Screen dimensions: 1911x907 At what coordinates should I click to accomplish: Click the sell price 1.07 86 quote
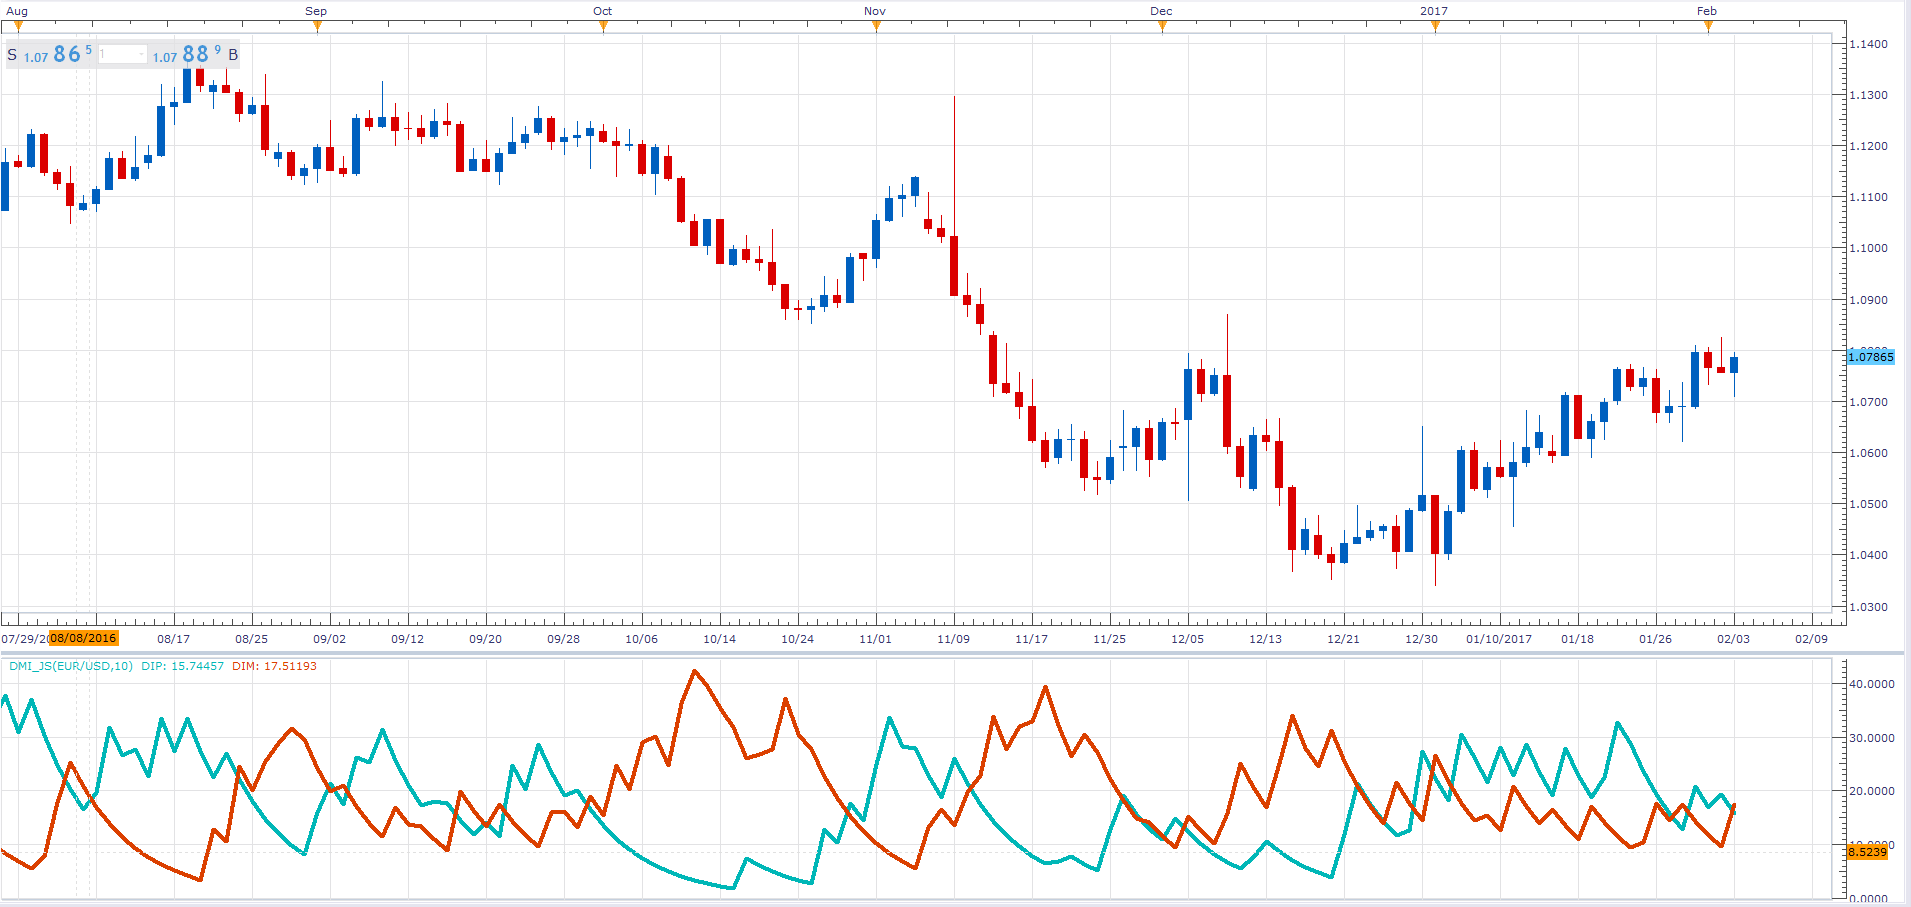[58, 54]
